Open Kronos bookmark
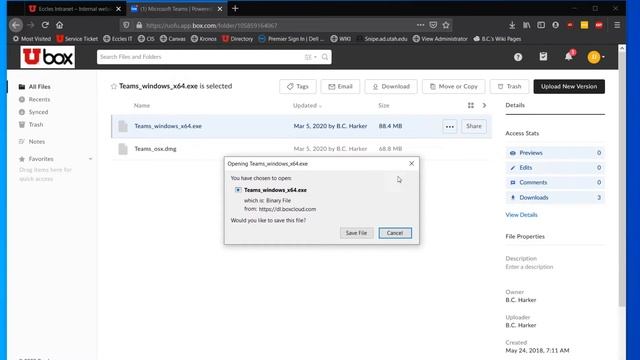Viewport: 640px width, 360px height. [x=204, y=39]
